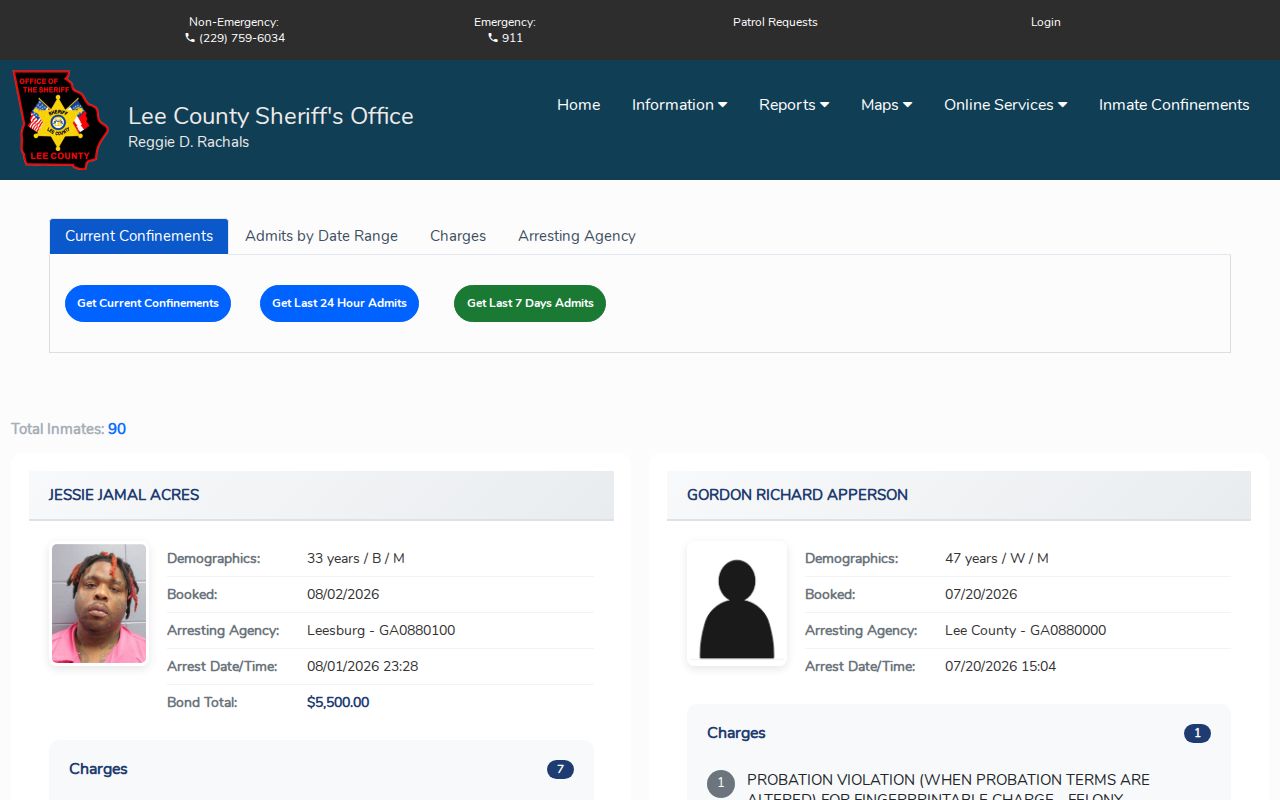The width and height of the screenshot is (1280, 800).
Task: Open the Patrol Requests link
Action: pos(775,22)
